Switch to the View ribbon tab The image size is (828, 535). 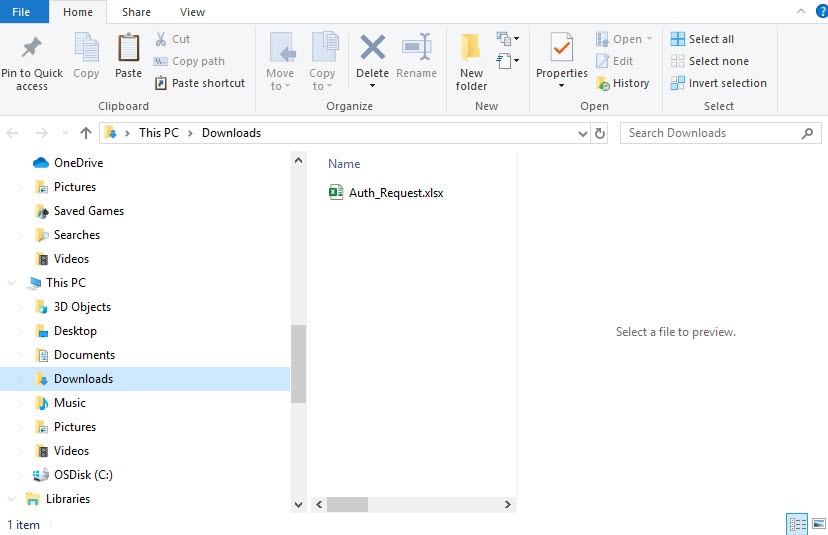pyautogui.click(x=192, y=12)
